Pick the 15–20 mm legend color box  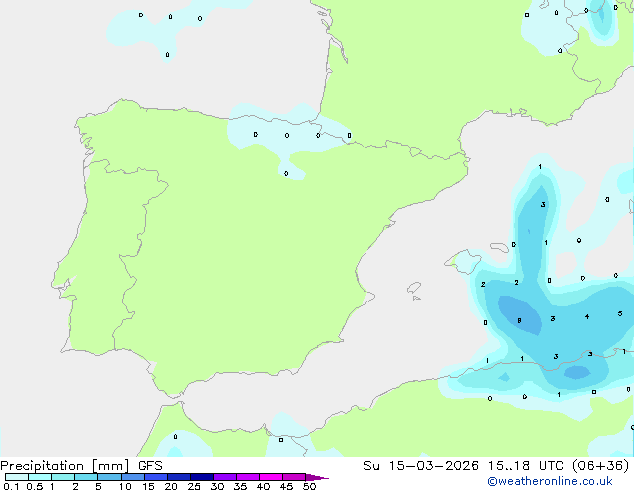point(156,477)
